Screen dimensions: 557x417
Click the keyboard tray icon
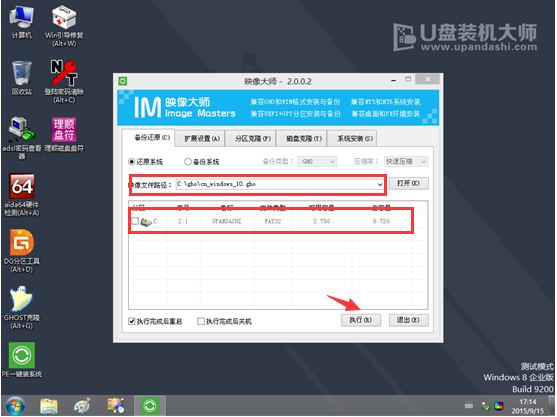pos(469,405)
